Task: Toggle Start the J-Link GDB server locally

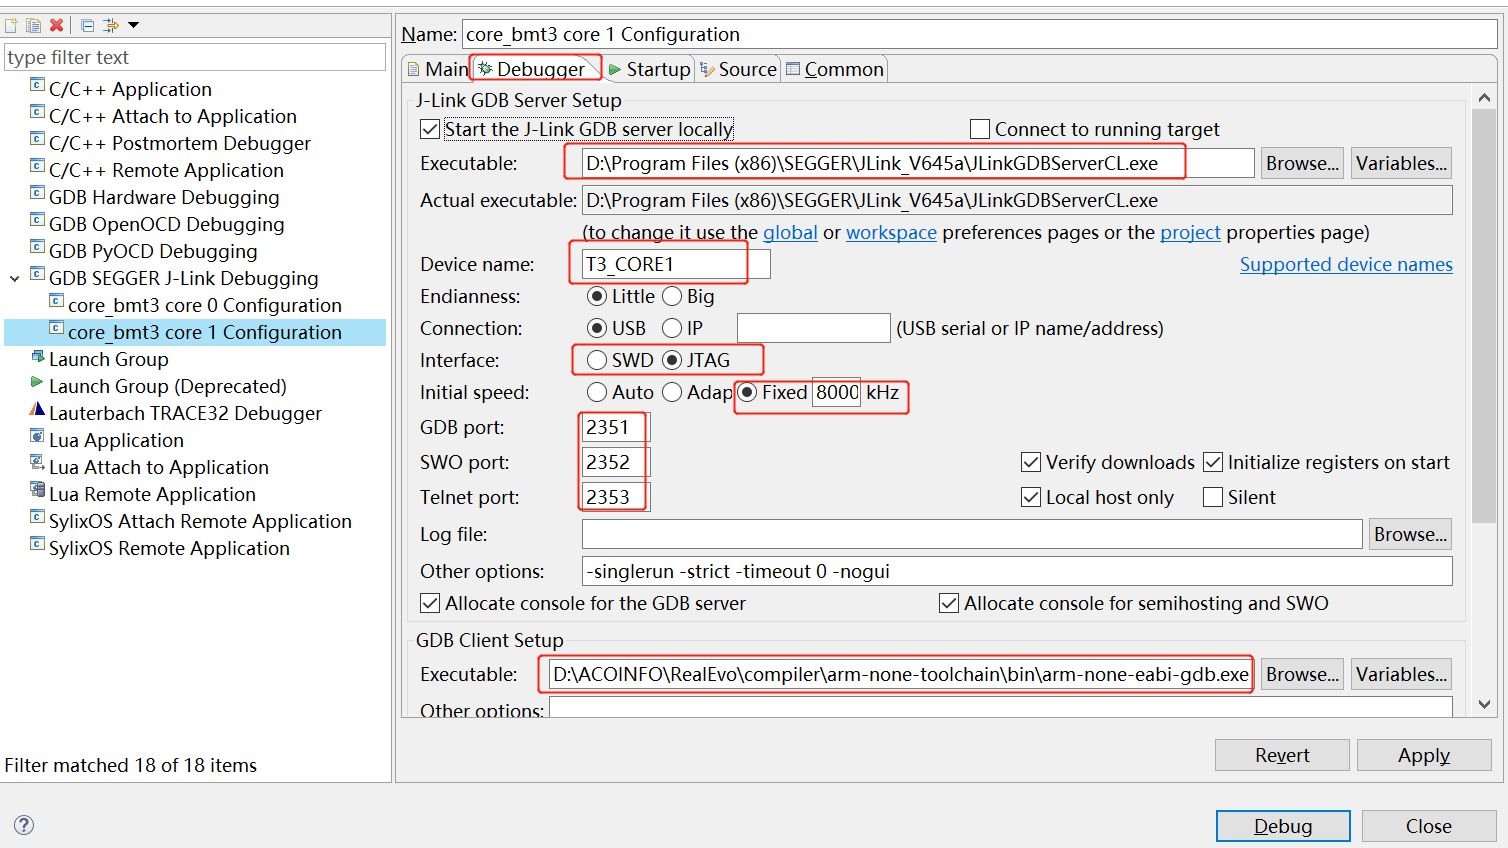Action: [430, 129]
